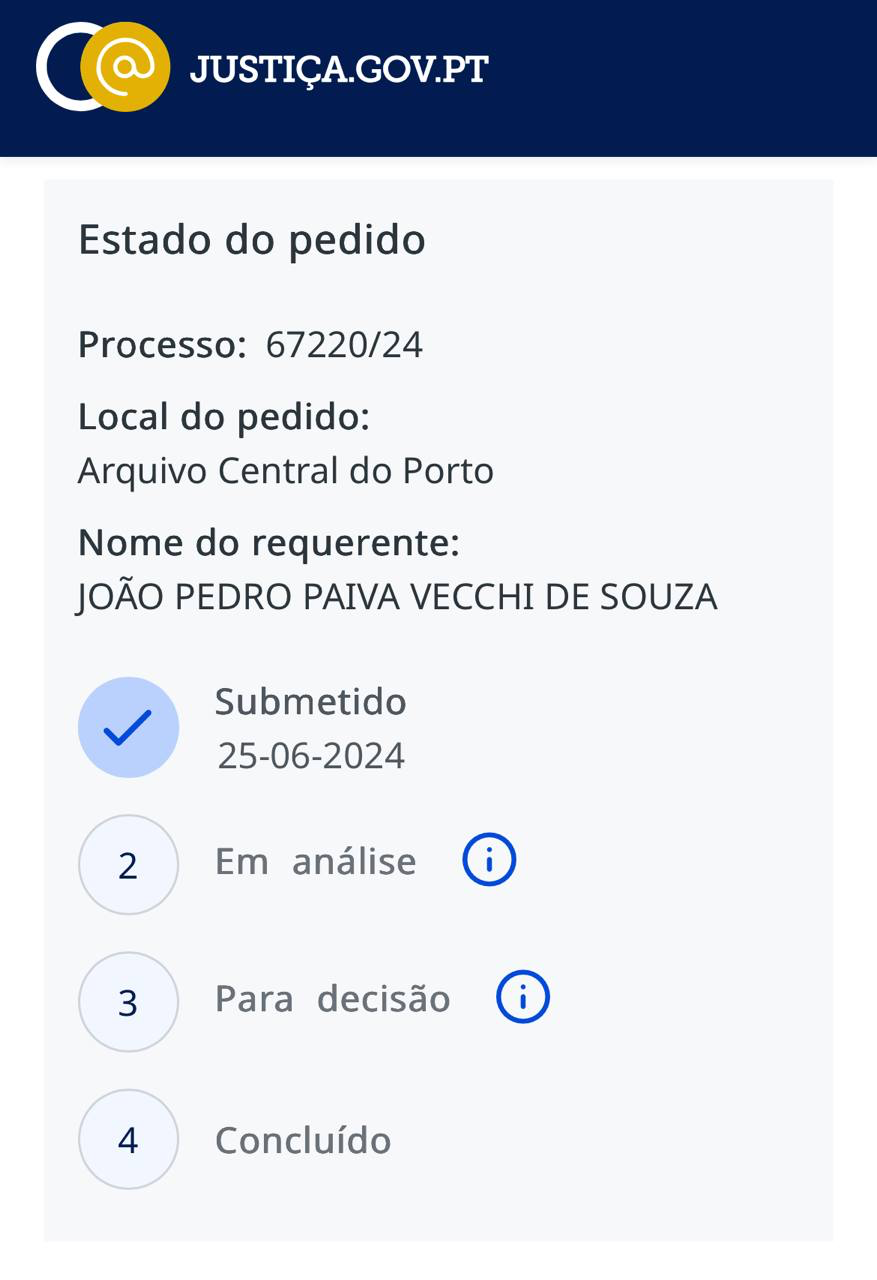Click the Para decisão step label

pos(333,999)
